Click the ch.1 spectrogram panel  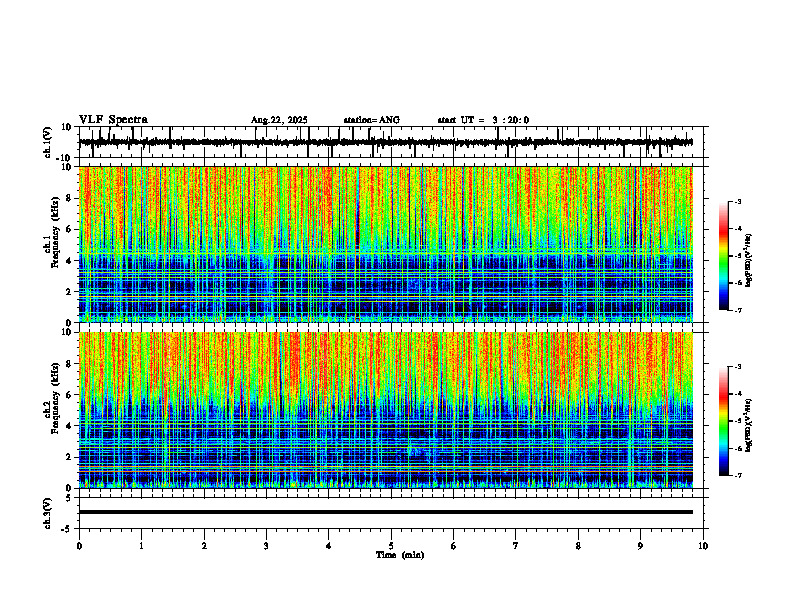coord(385,244)
